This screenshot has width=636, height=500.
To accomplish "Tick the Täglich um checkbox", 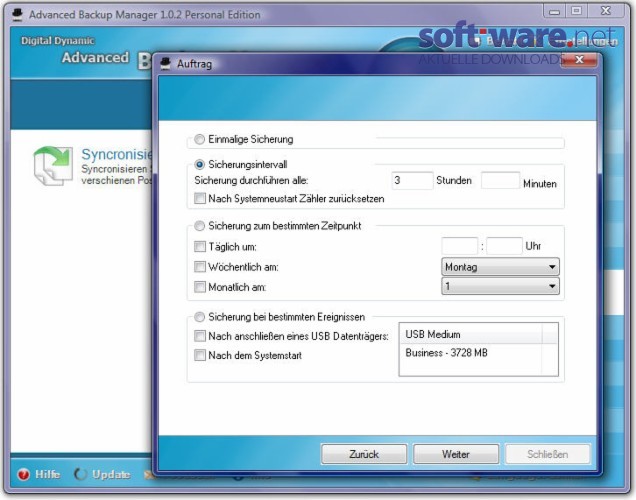I will click(200, 246).
